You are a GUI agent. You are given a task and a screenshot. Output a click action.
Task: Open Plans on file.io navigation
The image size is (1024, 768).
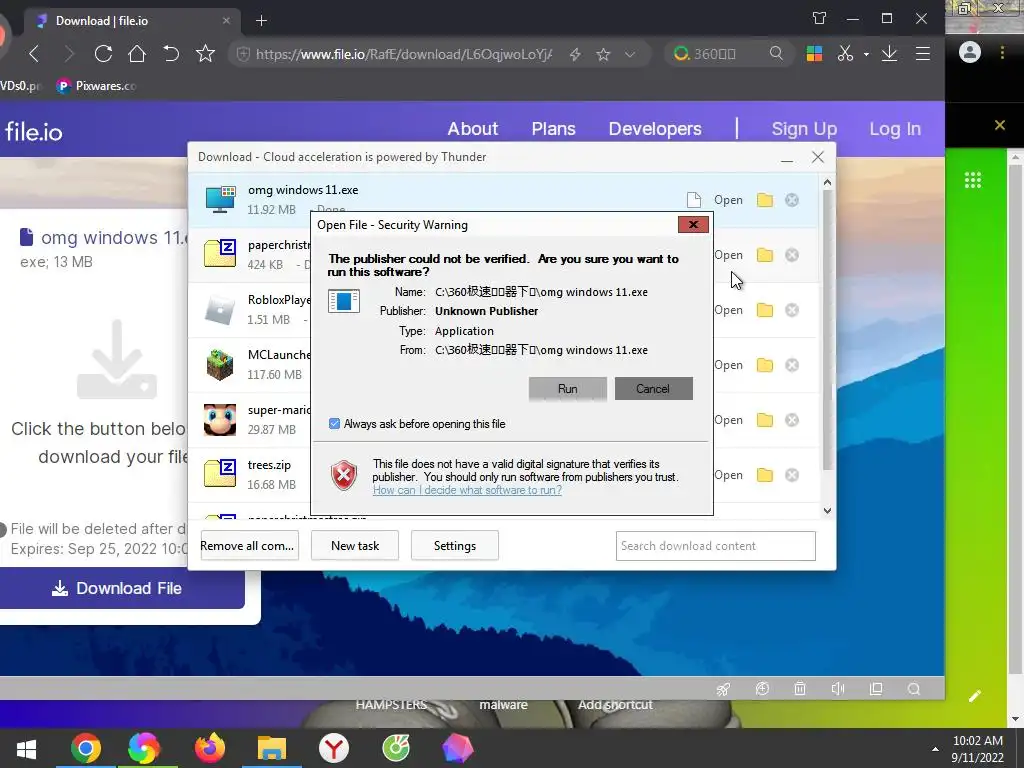click(553, 129)
